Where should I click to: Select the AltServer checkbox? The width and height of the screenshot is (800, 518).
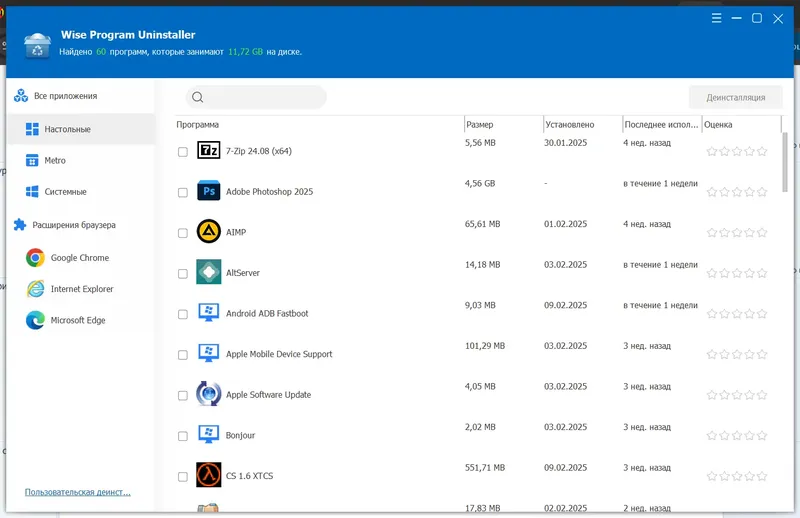(183, 274)
